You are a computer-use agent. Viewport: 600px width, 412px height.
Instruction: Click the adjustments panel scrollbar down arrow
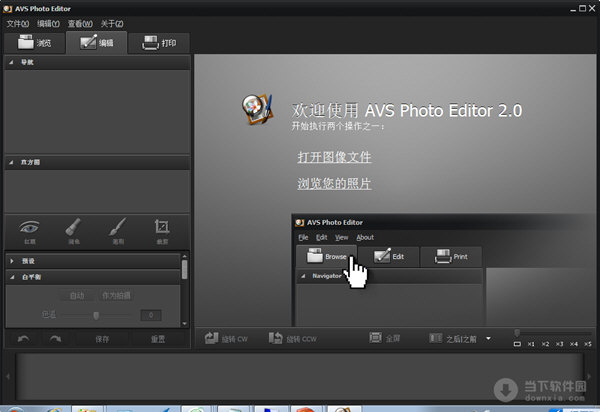click(184, 324)
